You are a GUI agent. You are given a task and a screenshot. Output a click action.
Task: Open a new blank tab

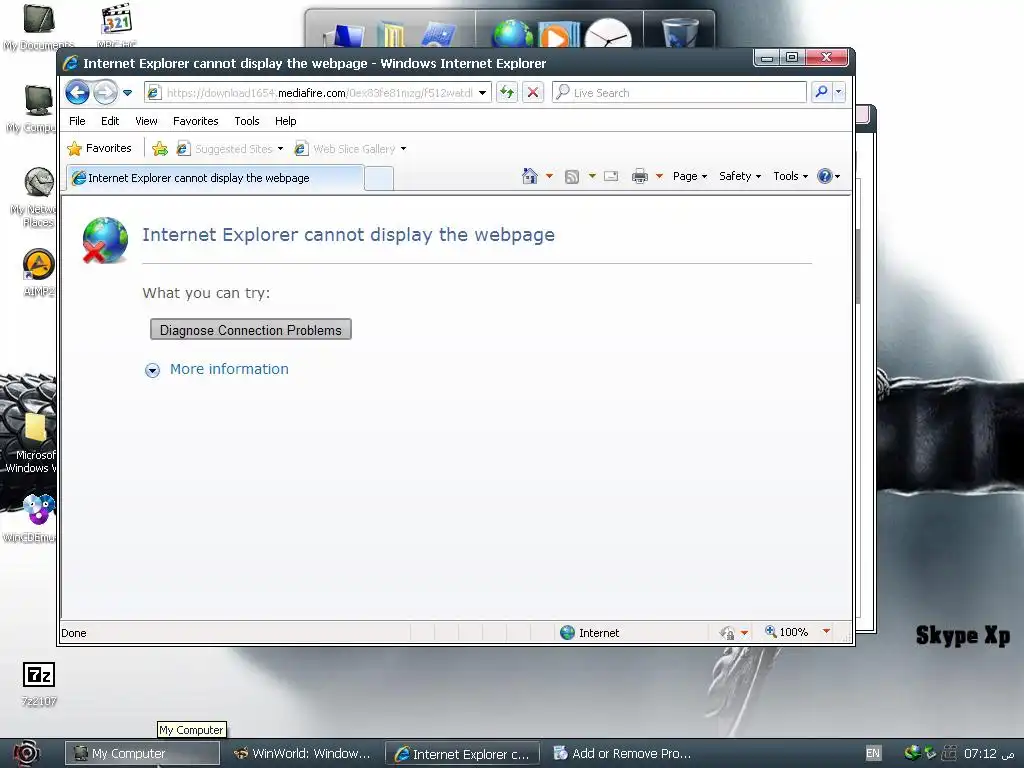[379, 178]
